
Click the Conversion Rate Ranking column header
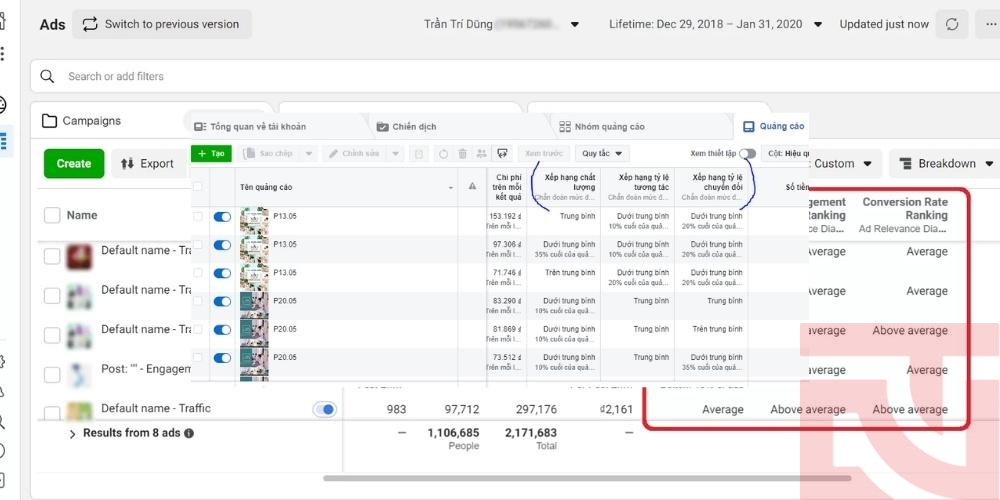tap(903, 215)
